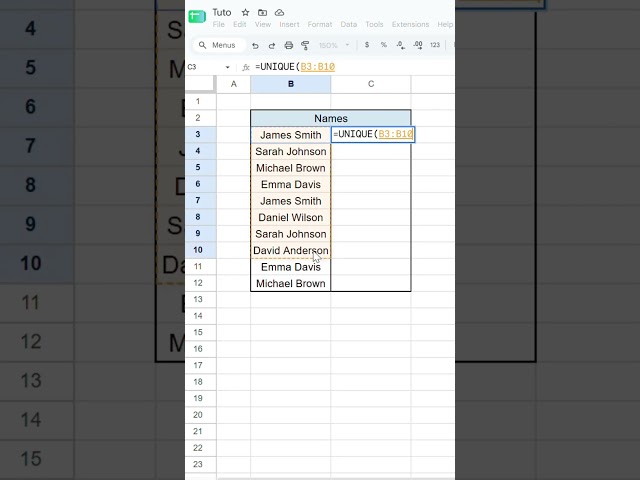Open the Google Sheets home icon
The image size is (640, 480).
pyautogui.click(x=197, y=16)
